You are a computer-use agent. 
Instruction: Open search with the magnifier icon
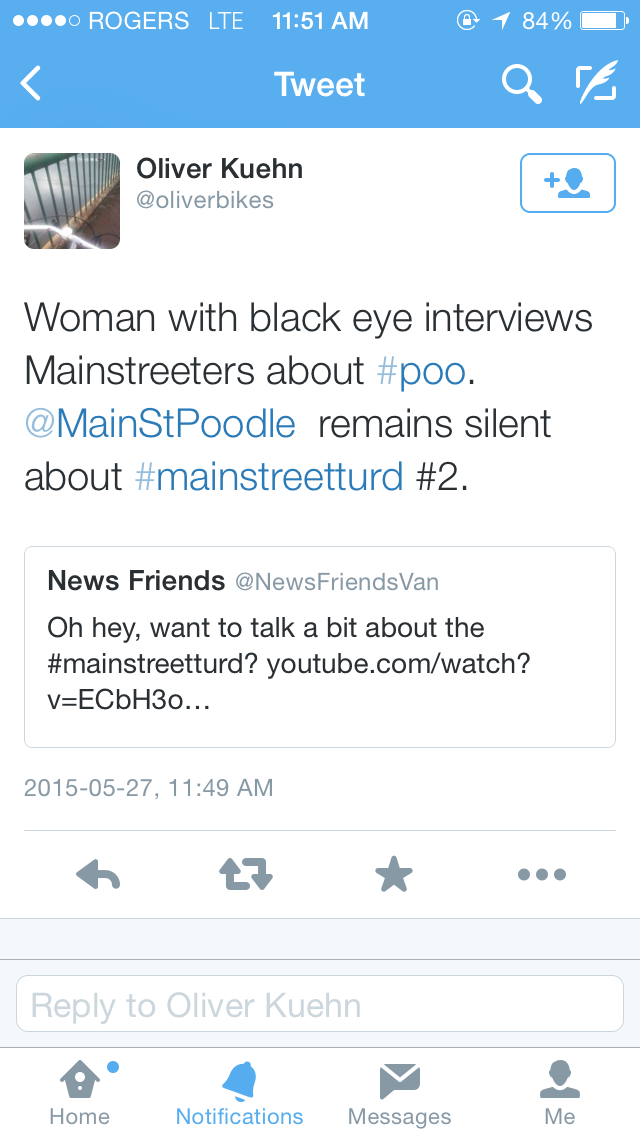(x=521, y=85)
